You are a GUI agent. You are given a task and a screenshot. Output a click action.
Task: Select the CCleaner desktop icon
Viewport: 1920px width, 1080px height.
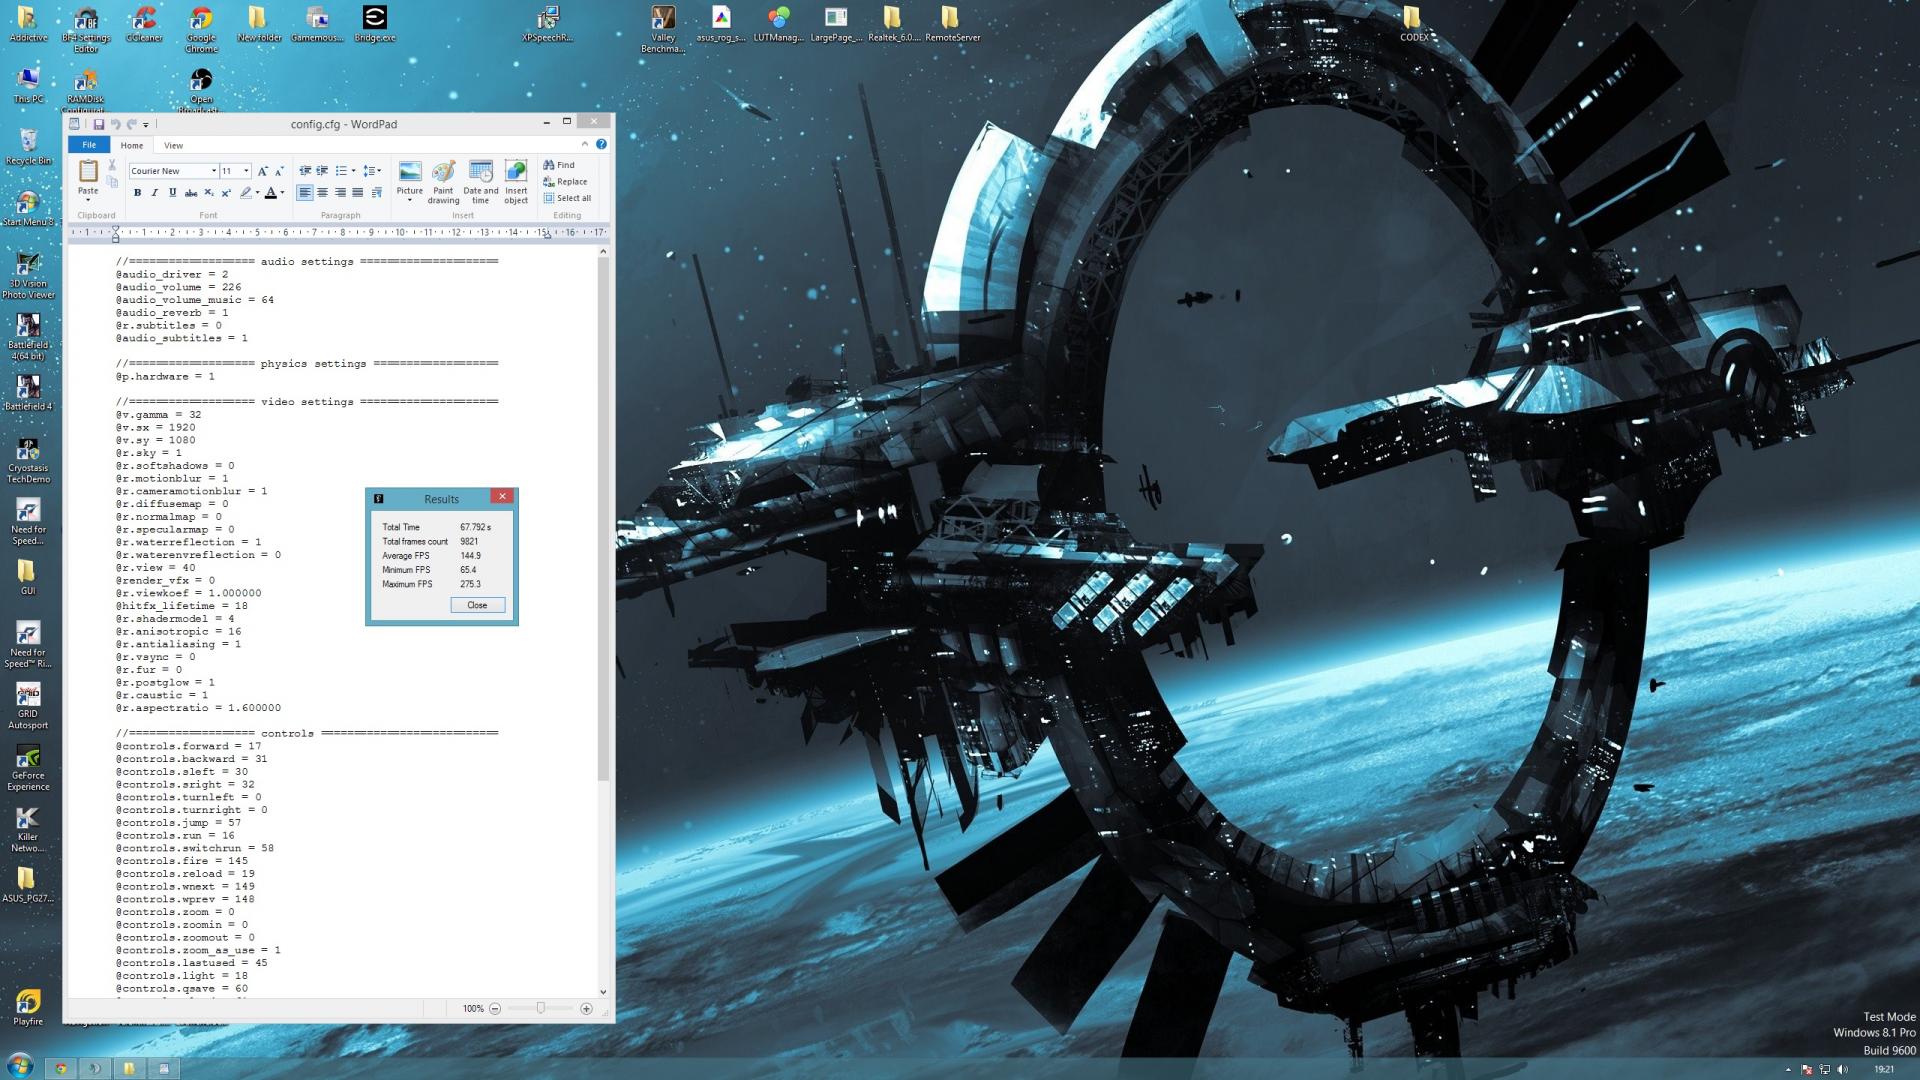(144, 26)
